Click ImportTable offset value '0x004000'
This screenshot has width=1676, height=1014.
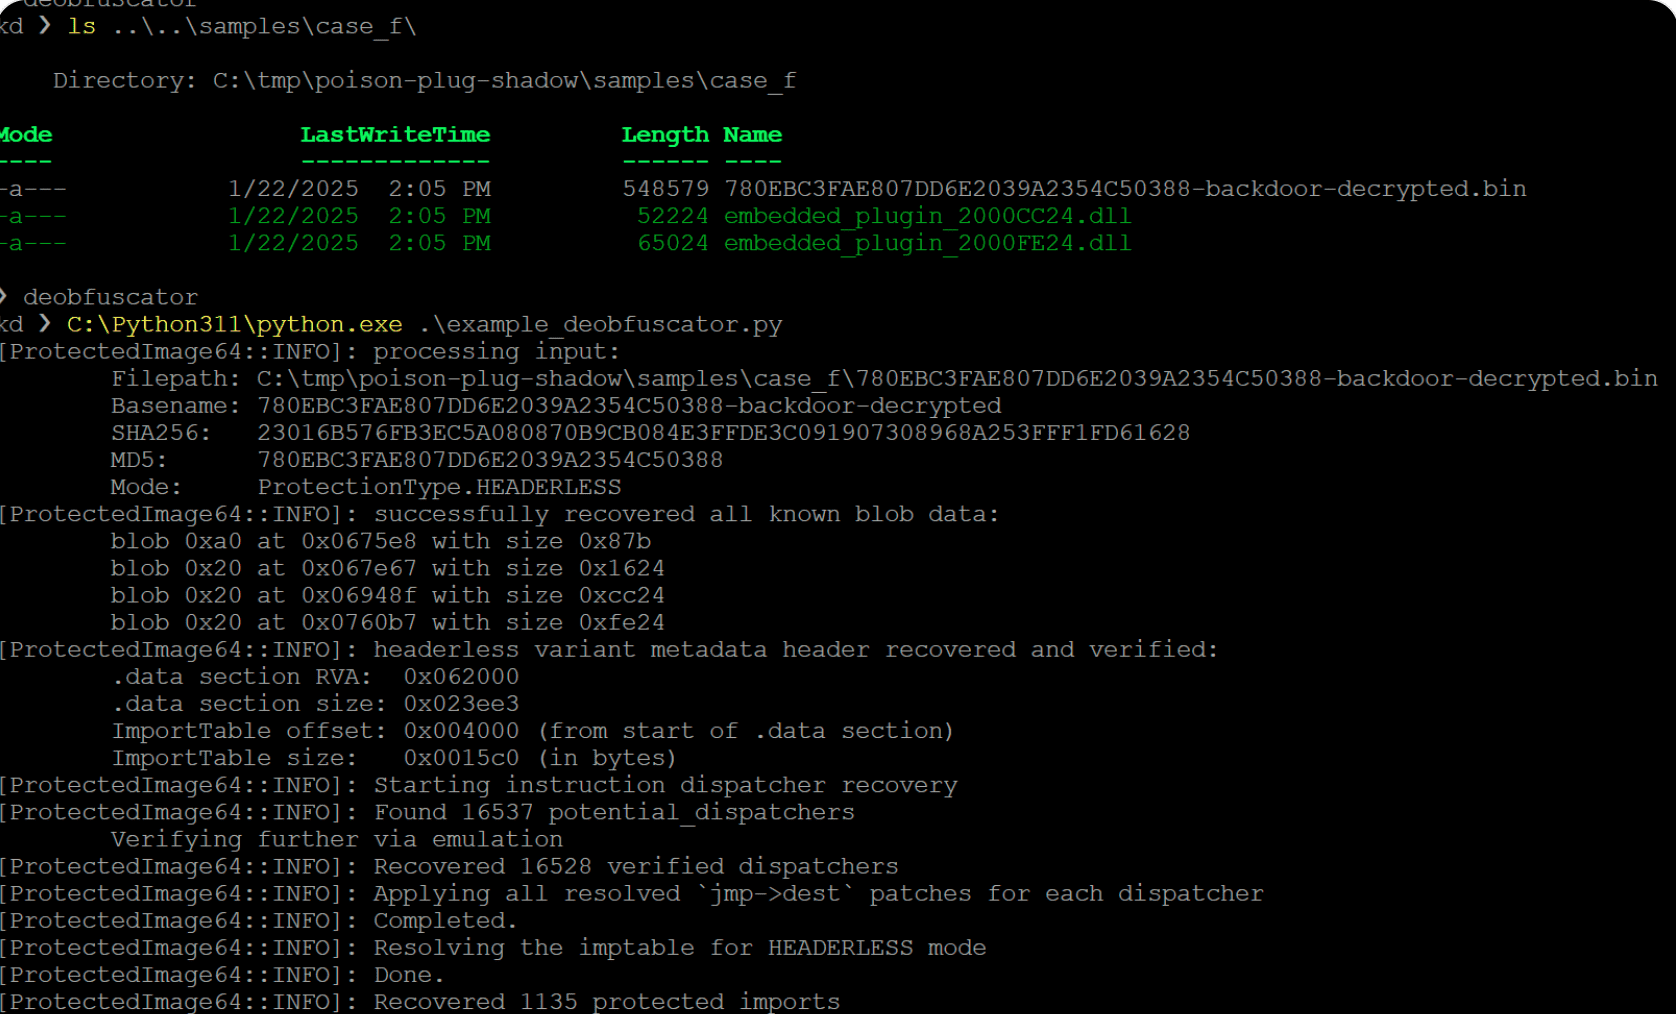click(x=461, y=731)
